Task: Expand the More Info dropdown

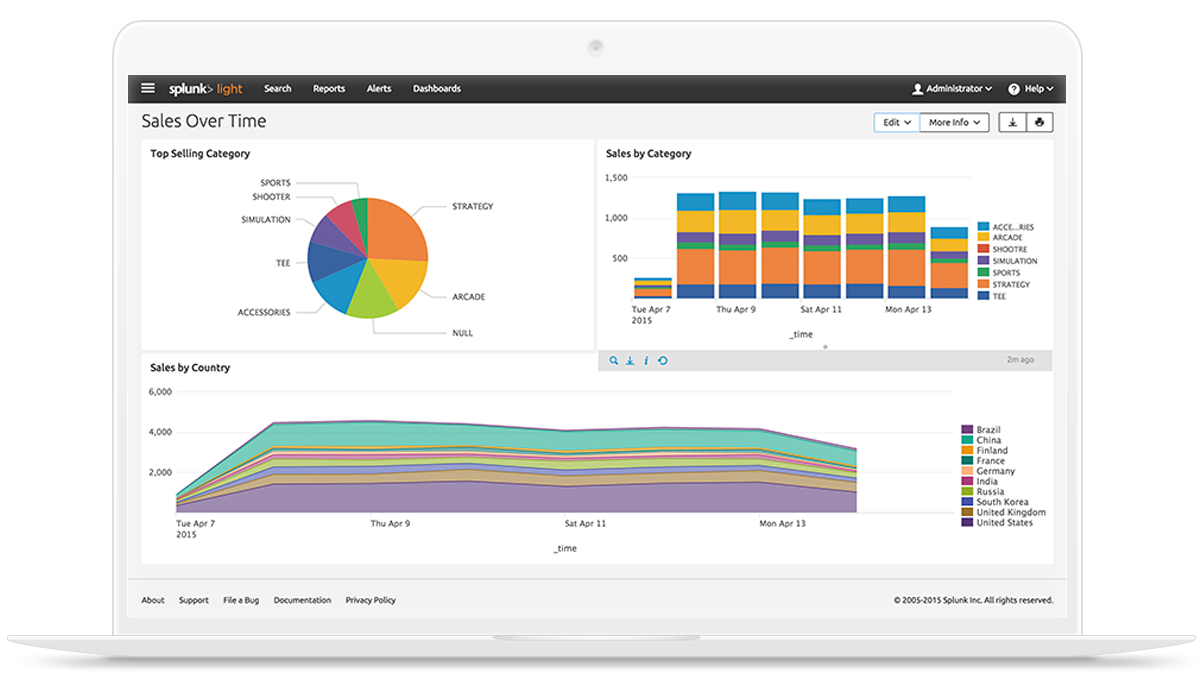Action: (x=953, y=121)
